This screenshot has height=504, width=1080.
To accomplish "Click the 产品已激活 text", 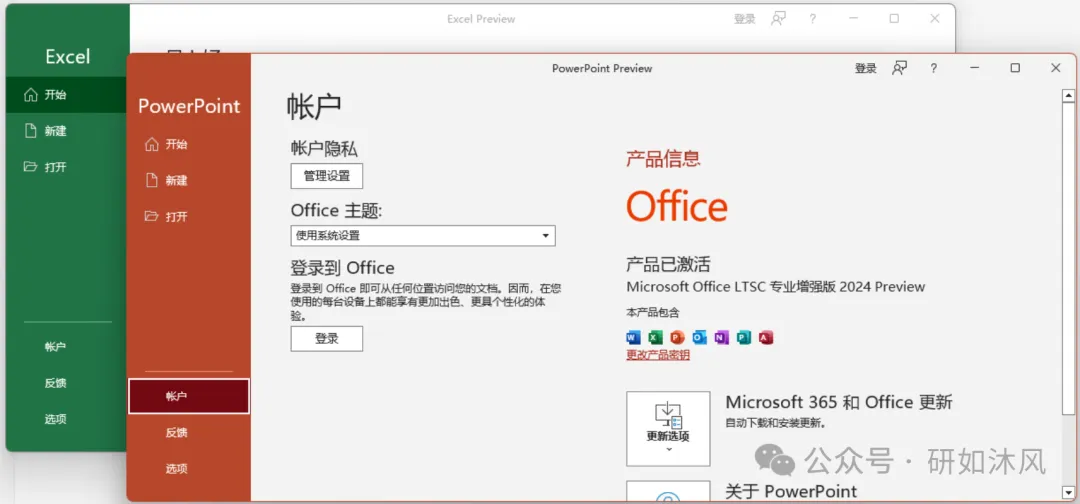I will [x=668, y=264].
